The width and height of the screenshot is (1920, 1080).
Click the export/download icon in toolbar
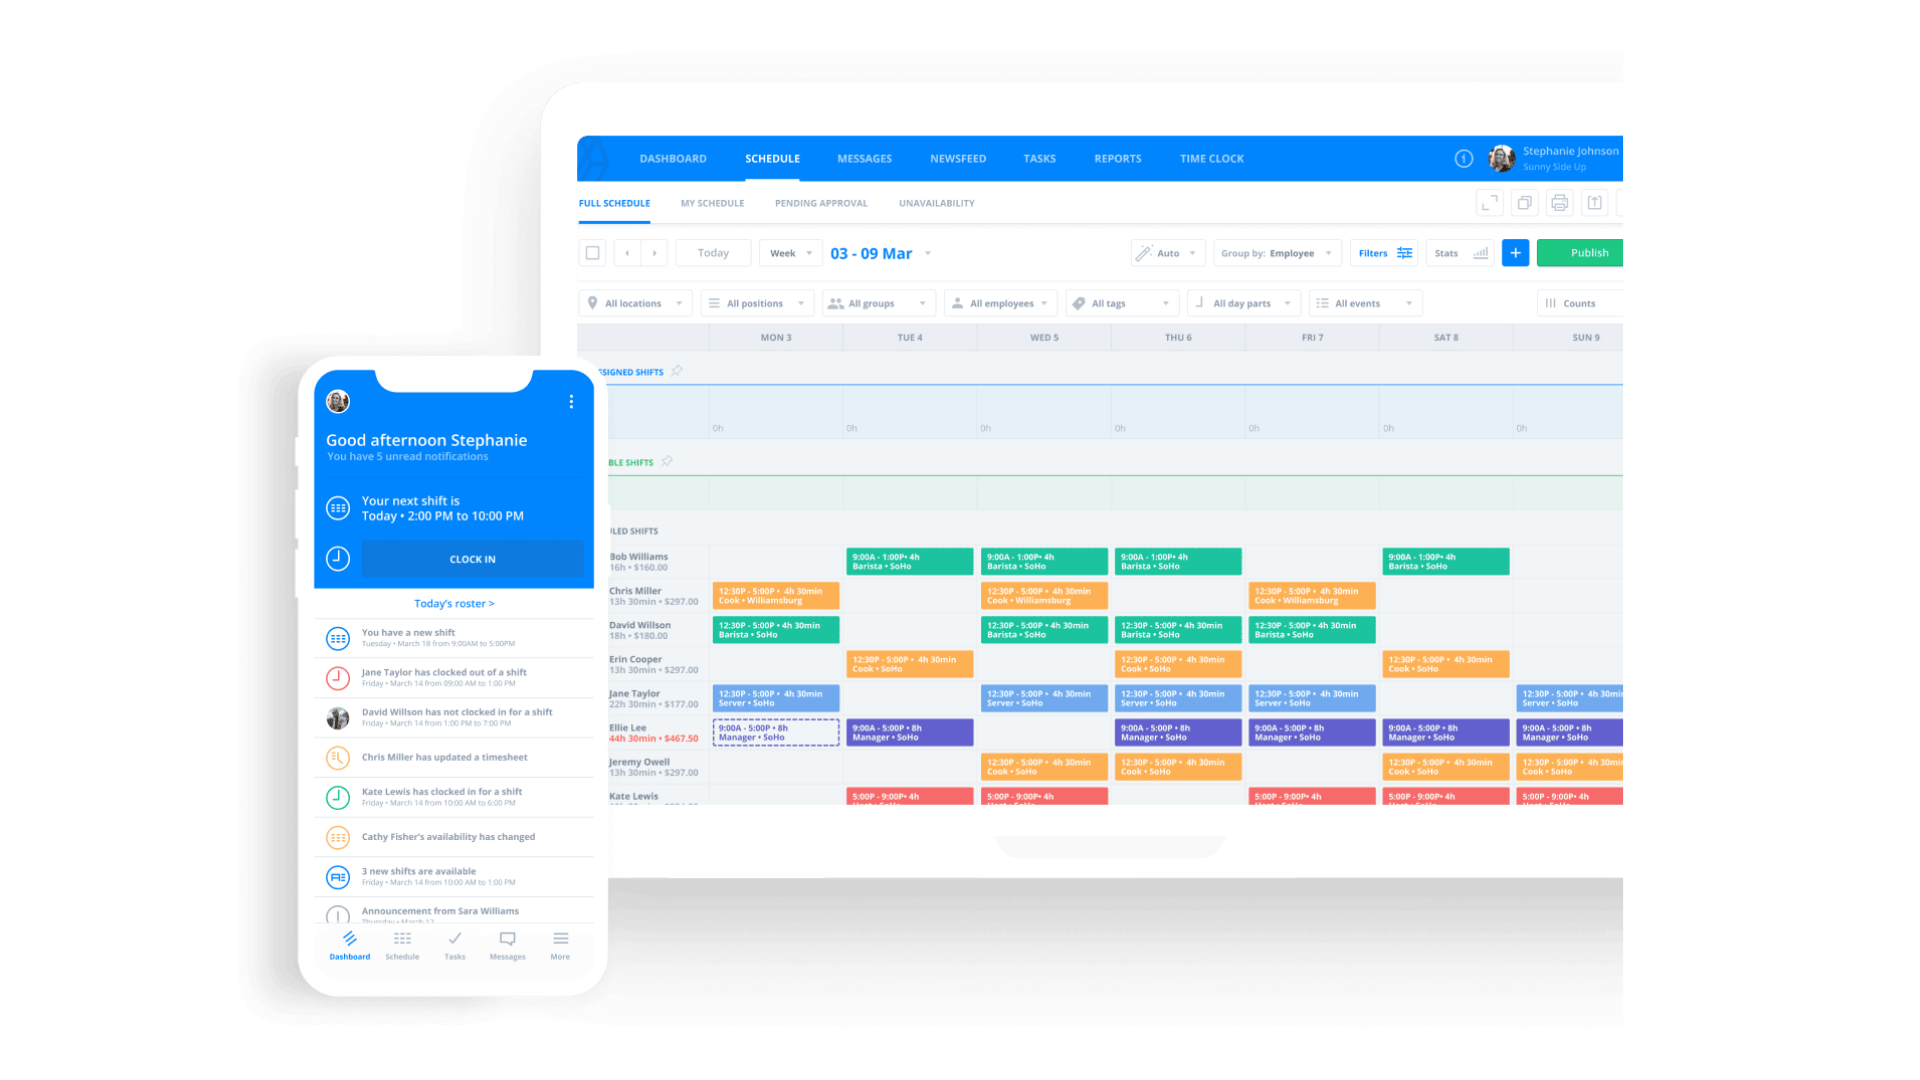point(1594,203)
